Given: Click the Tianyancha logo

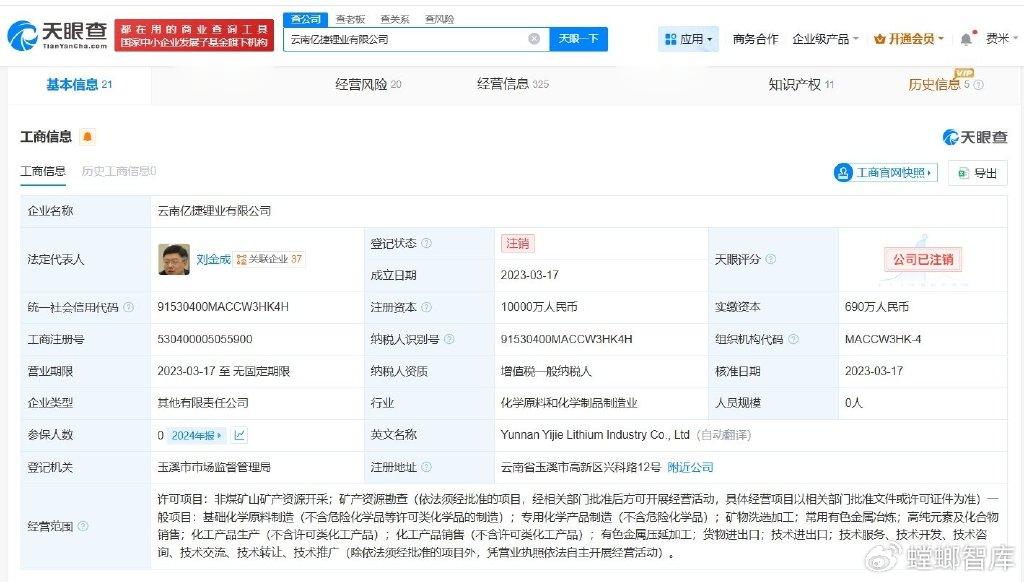Looking at the screenshot, I should pos(57,35).
